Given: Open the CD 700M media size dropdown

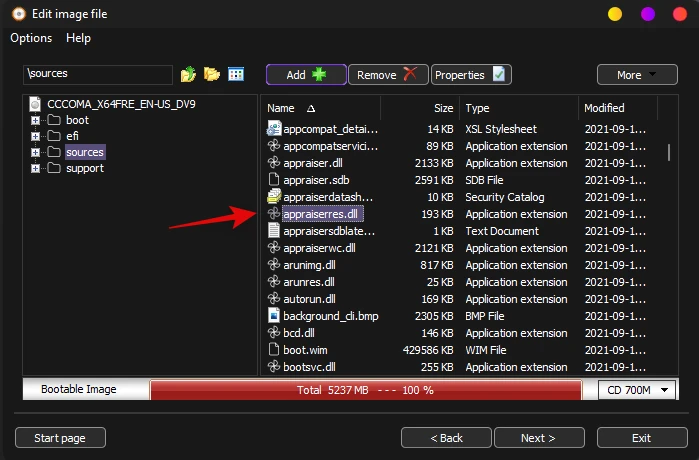Looking at the screenshot, I should (x=636, y=390).
